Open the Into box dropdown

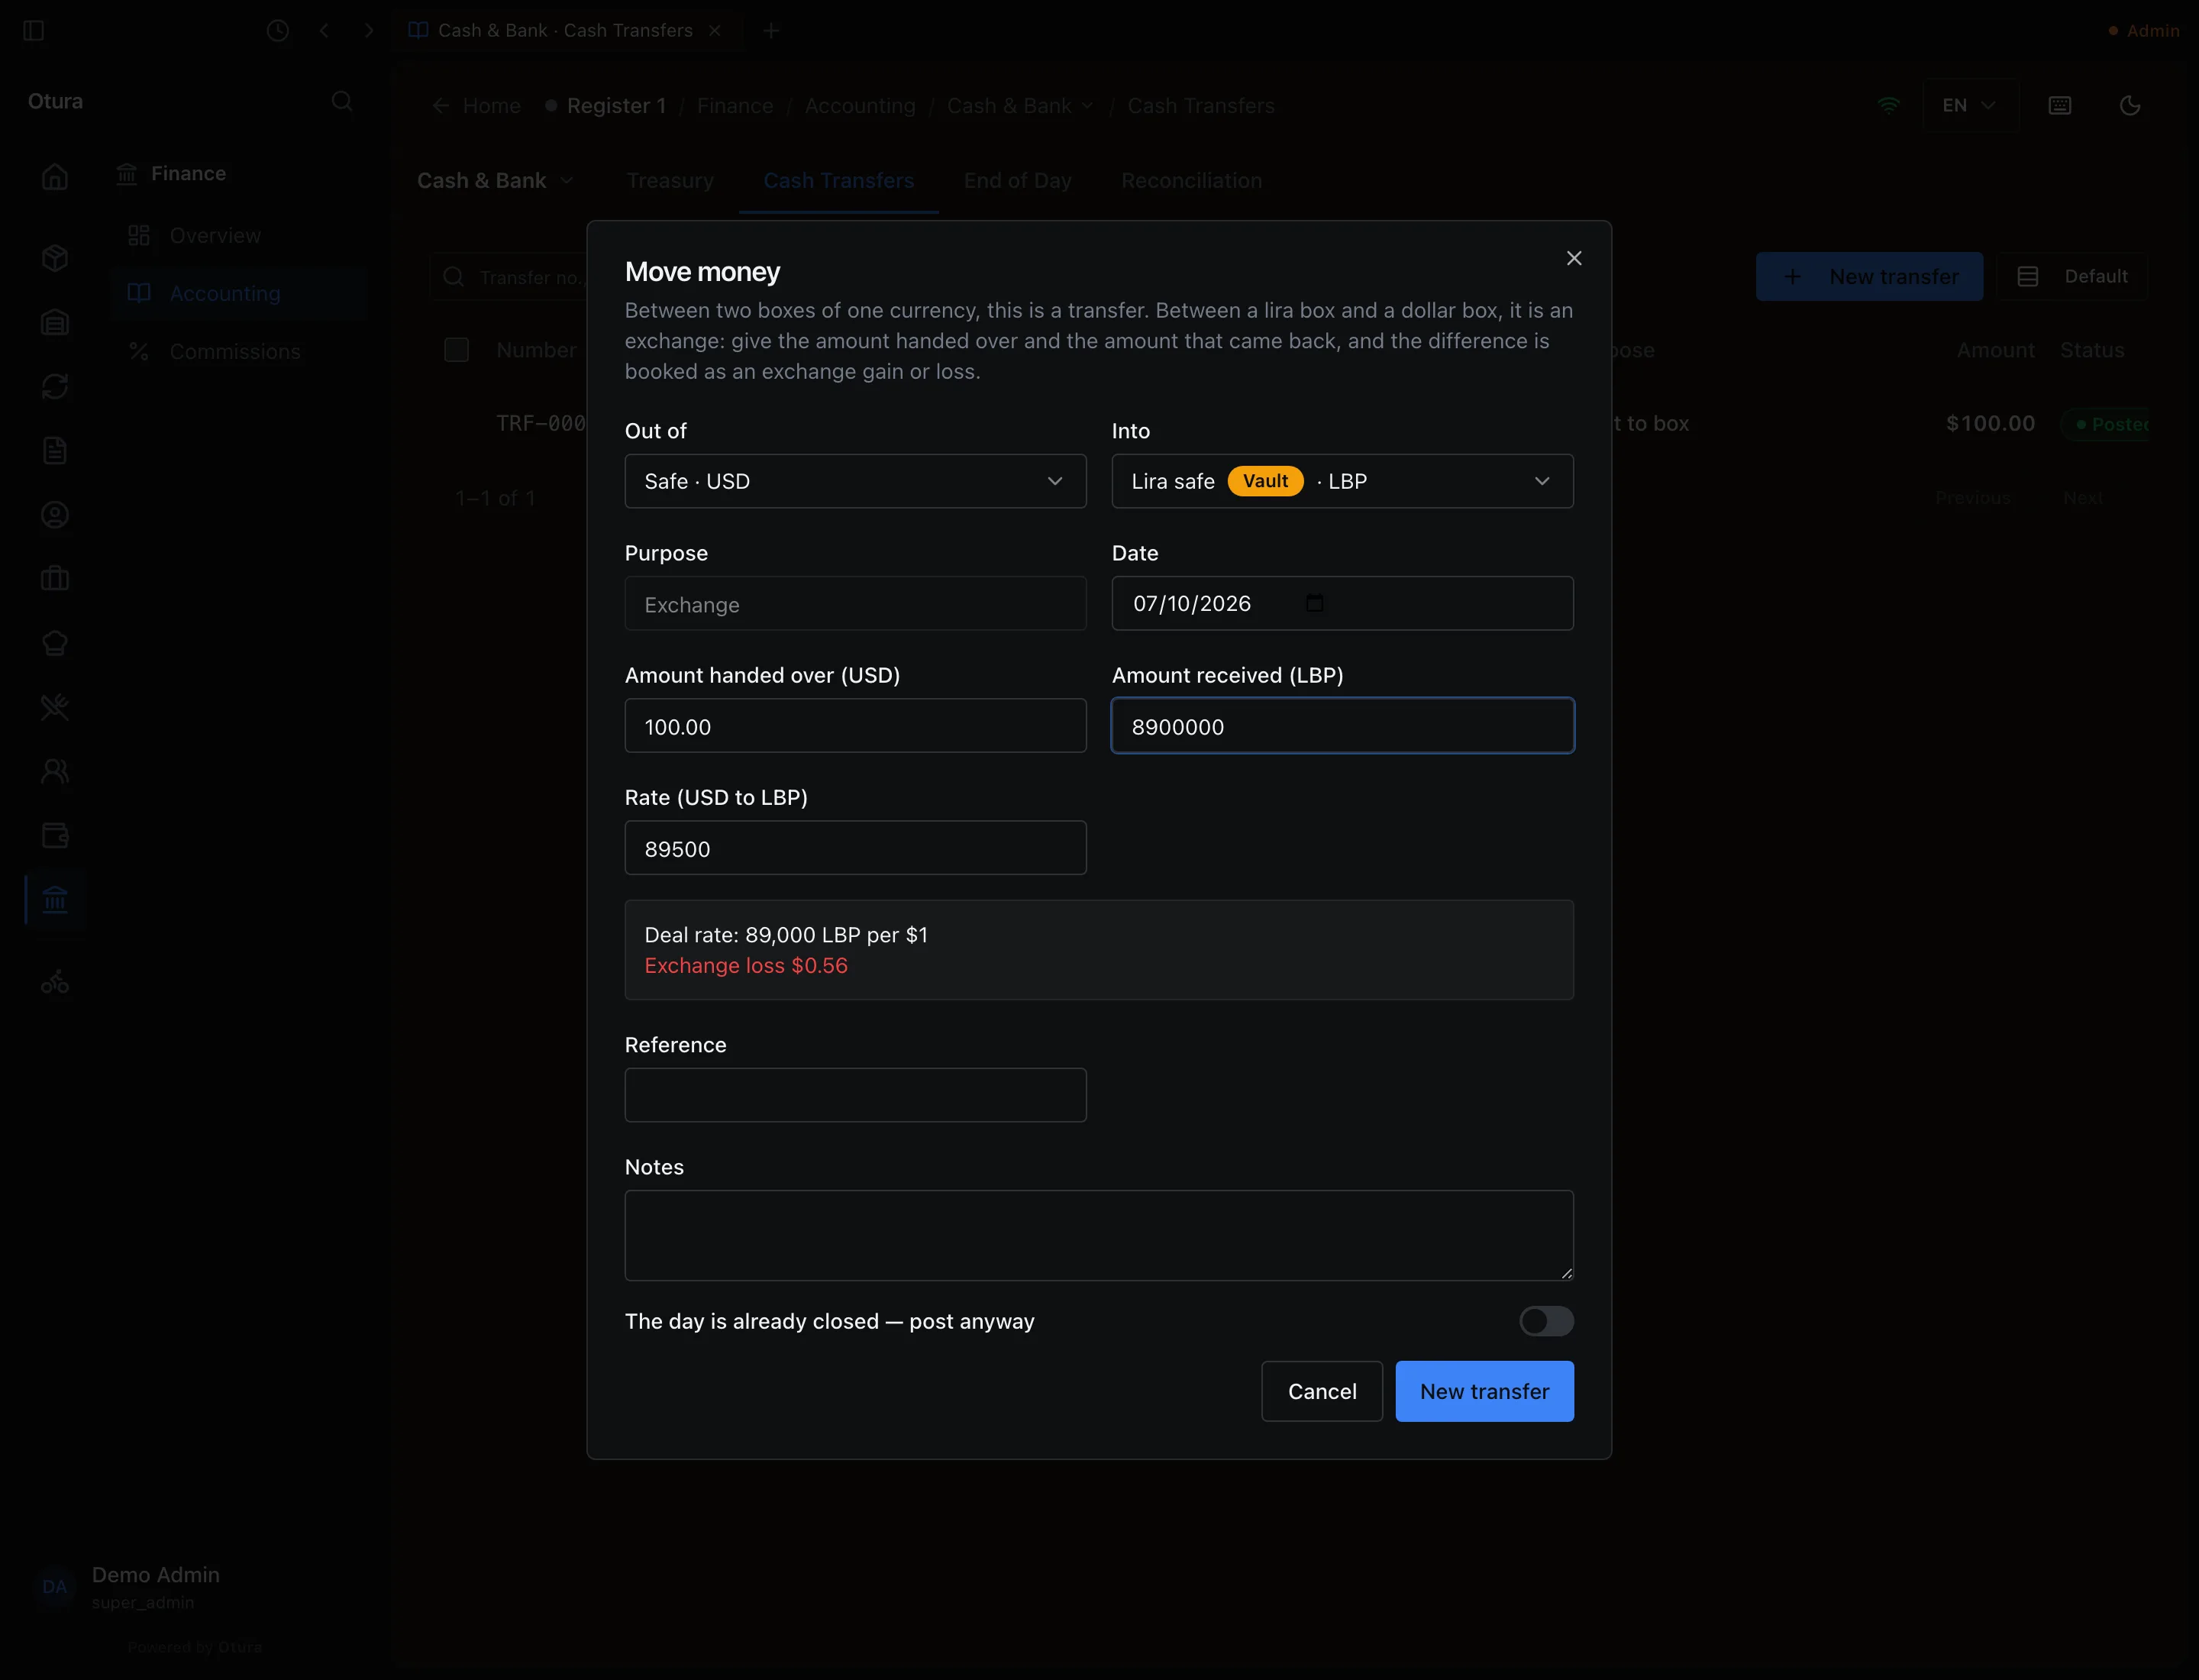[x=1342, y=481]
